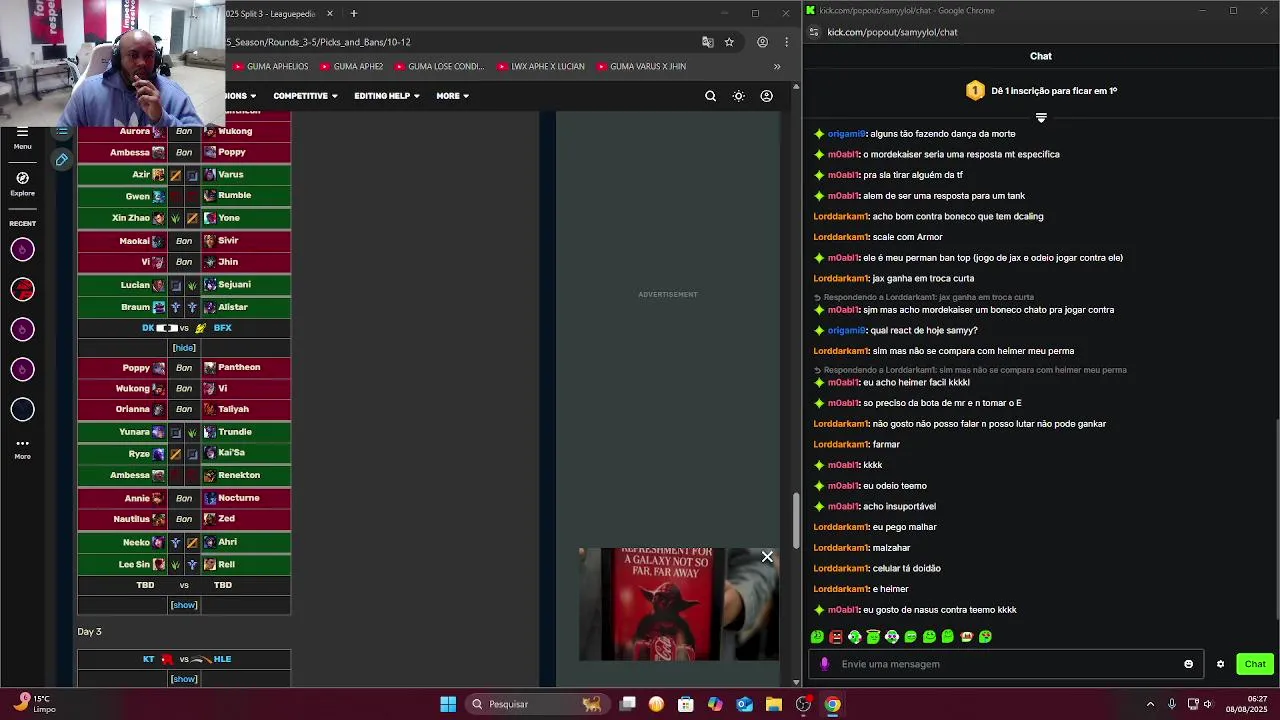Show hidden system tray icons chevron
The width and height of the screenshot is (1280, 720).
(x=1150, y=704)
